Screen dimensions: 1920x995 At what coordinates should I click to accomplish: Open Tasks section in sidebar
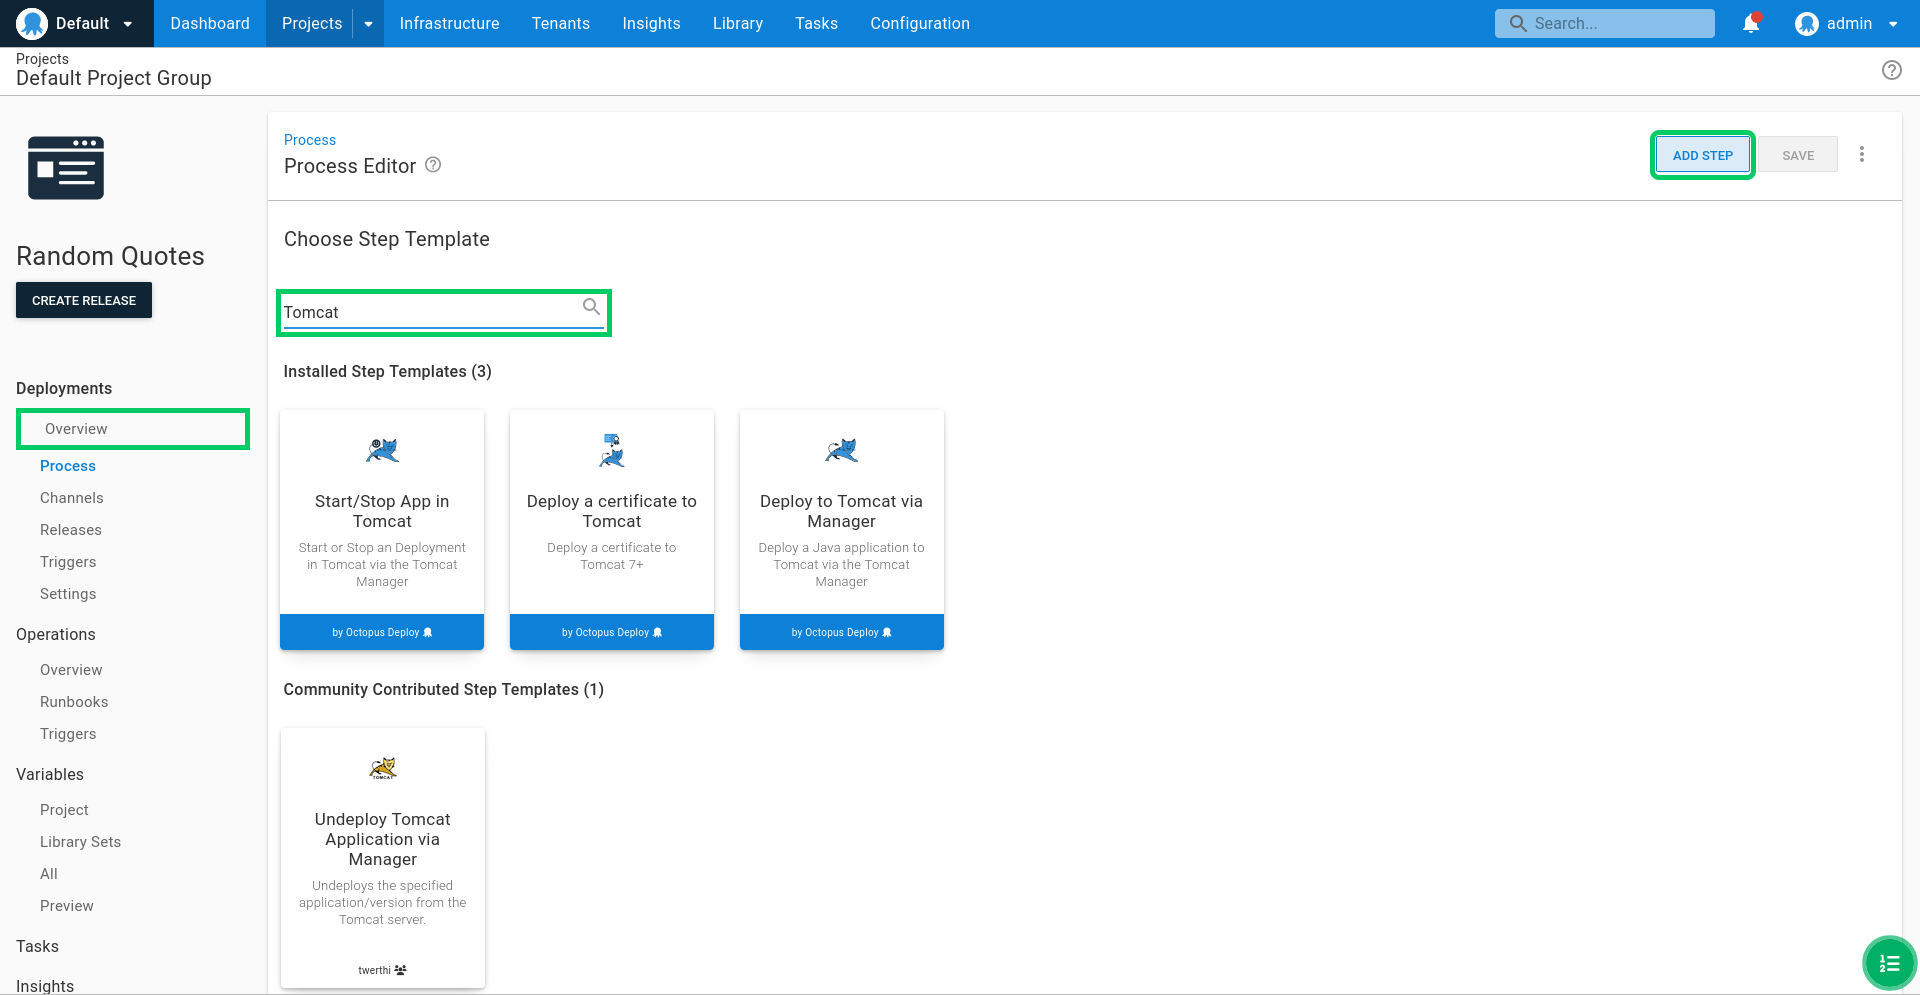click(37, 946)
